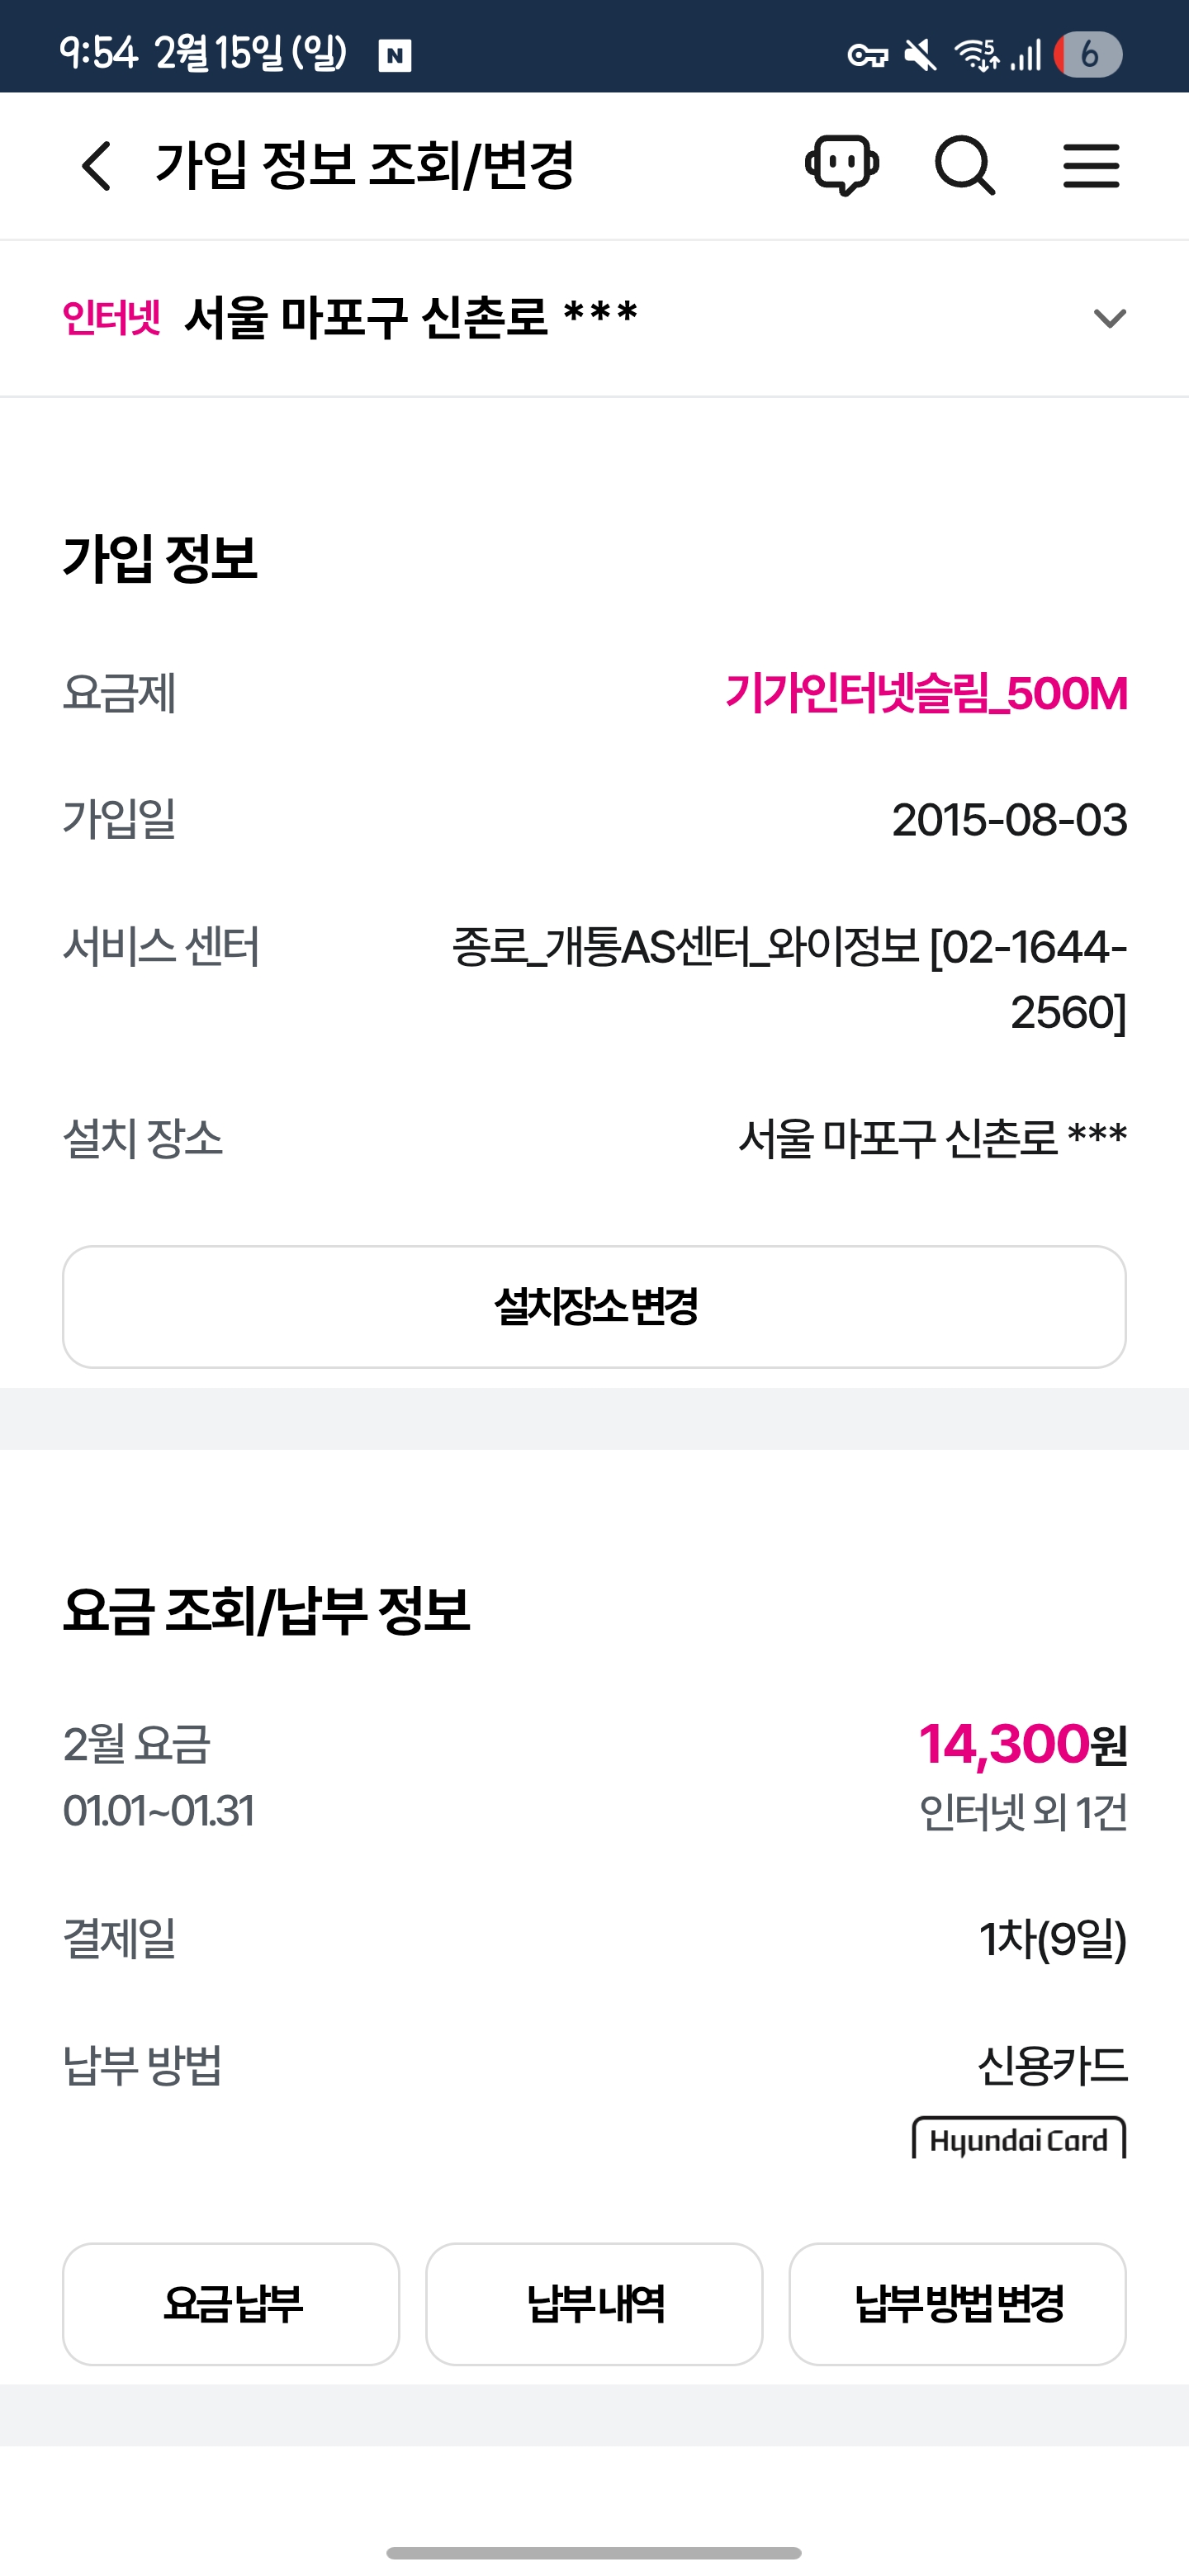This screenshot has height=2576, width=1189.
Task: Tap the VPN key status icon
Action: click(867, 55)
